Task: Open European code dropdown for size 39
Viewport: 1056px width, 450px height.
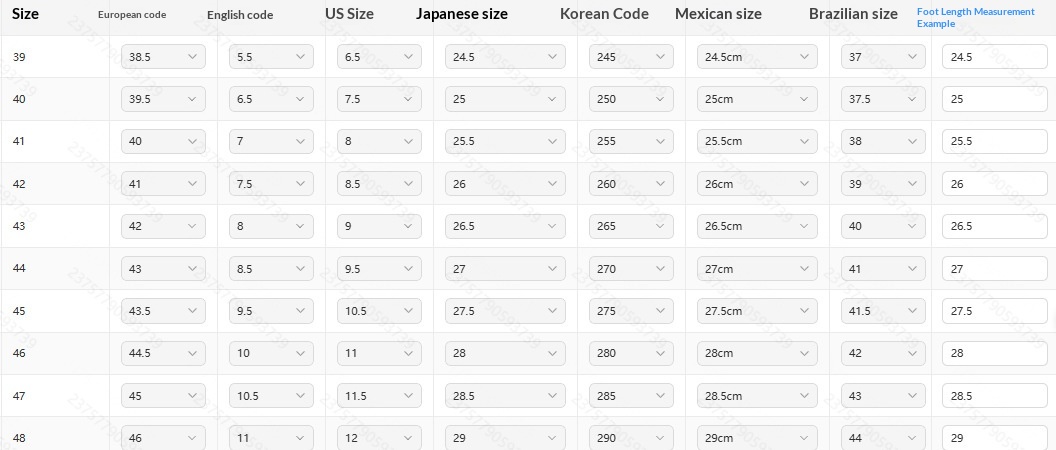Action: [163, 57]
